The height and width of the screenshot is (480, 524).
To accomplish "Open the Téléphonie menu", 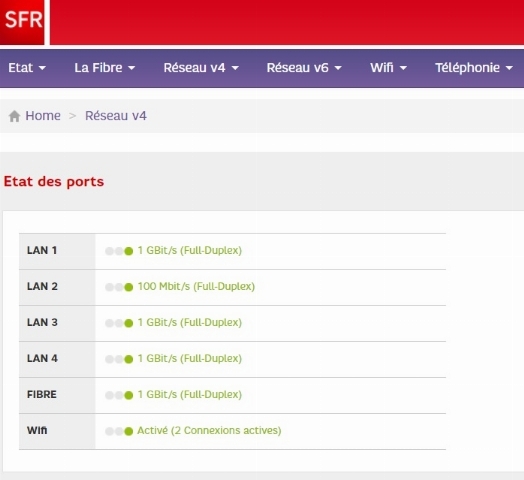I will coord(474,68).
